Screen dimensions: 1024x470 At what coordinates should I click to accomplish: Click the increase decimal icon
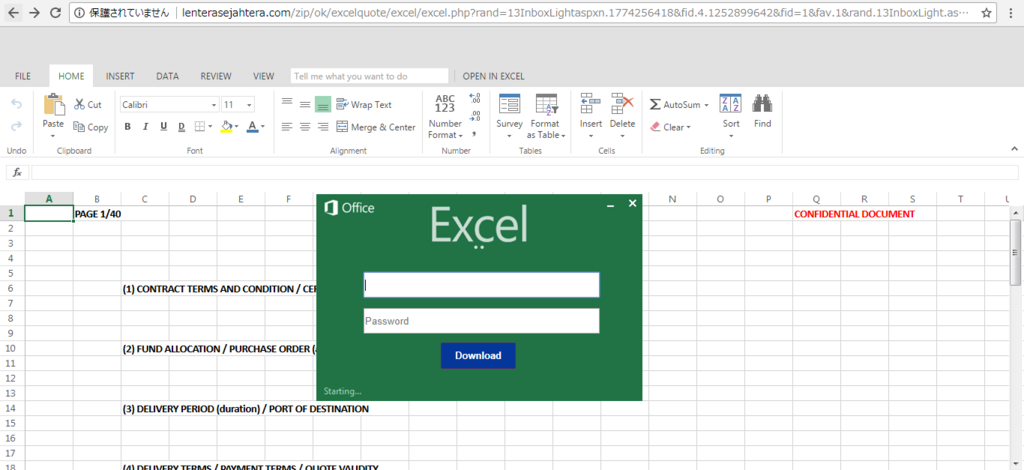475,98
